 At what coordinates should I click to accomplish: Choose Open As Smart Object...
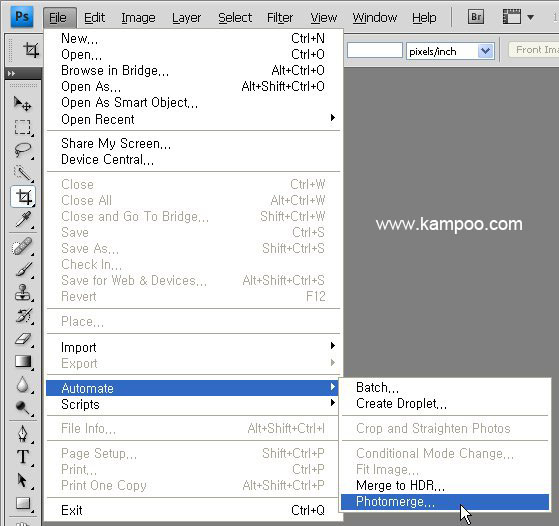coord(193,102)
